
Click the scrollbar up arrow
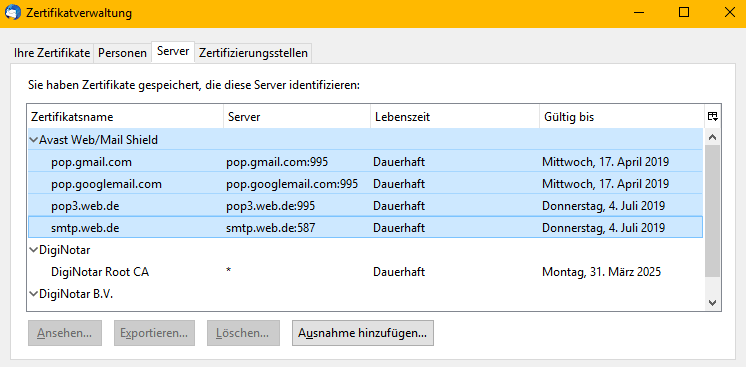coord(712,137)
